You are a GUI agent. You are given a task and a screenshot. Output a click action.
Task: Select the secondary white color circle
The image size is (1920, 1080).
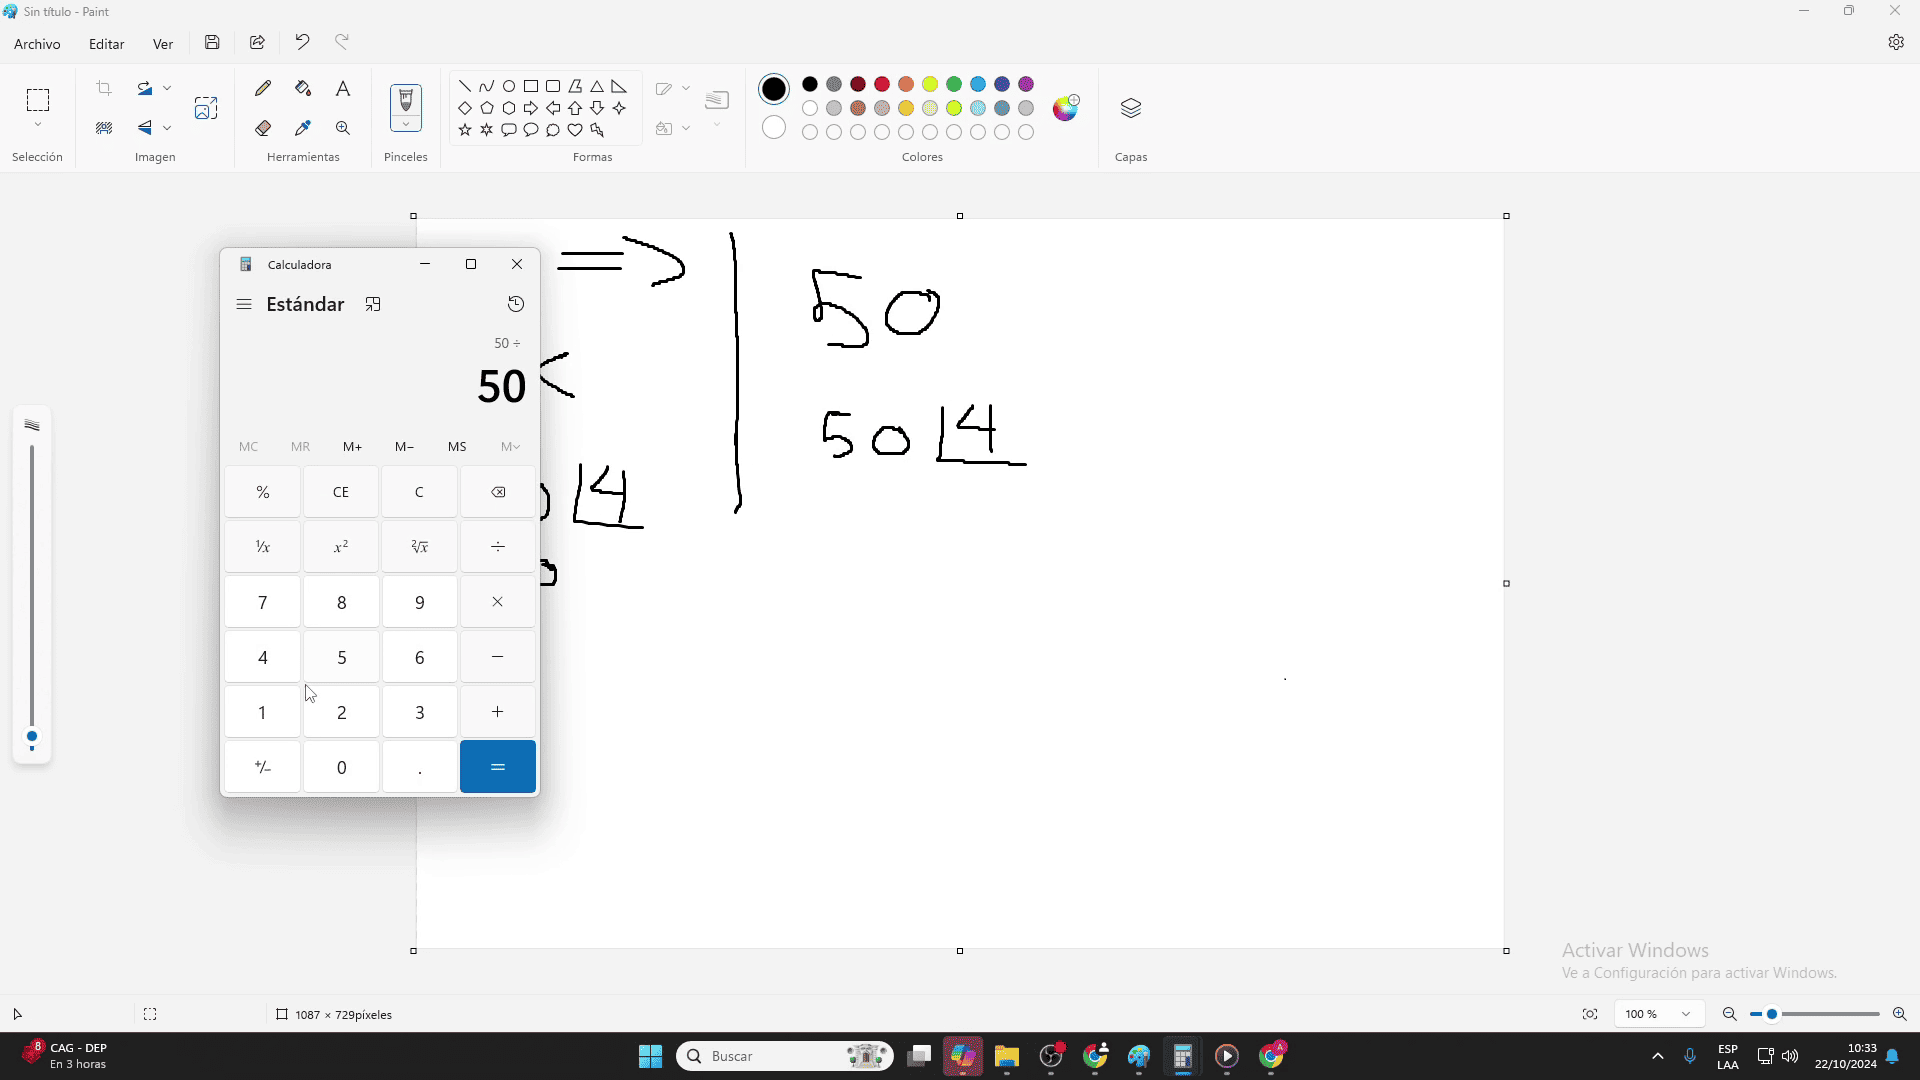774,127
